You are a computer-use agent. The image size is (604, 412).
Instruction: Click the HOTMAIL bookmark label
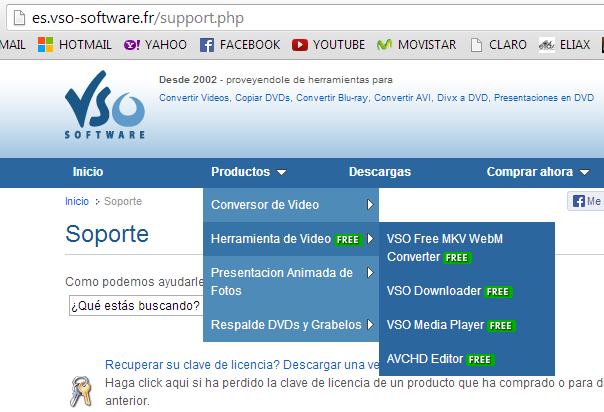(85, 45)
